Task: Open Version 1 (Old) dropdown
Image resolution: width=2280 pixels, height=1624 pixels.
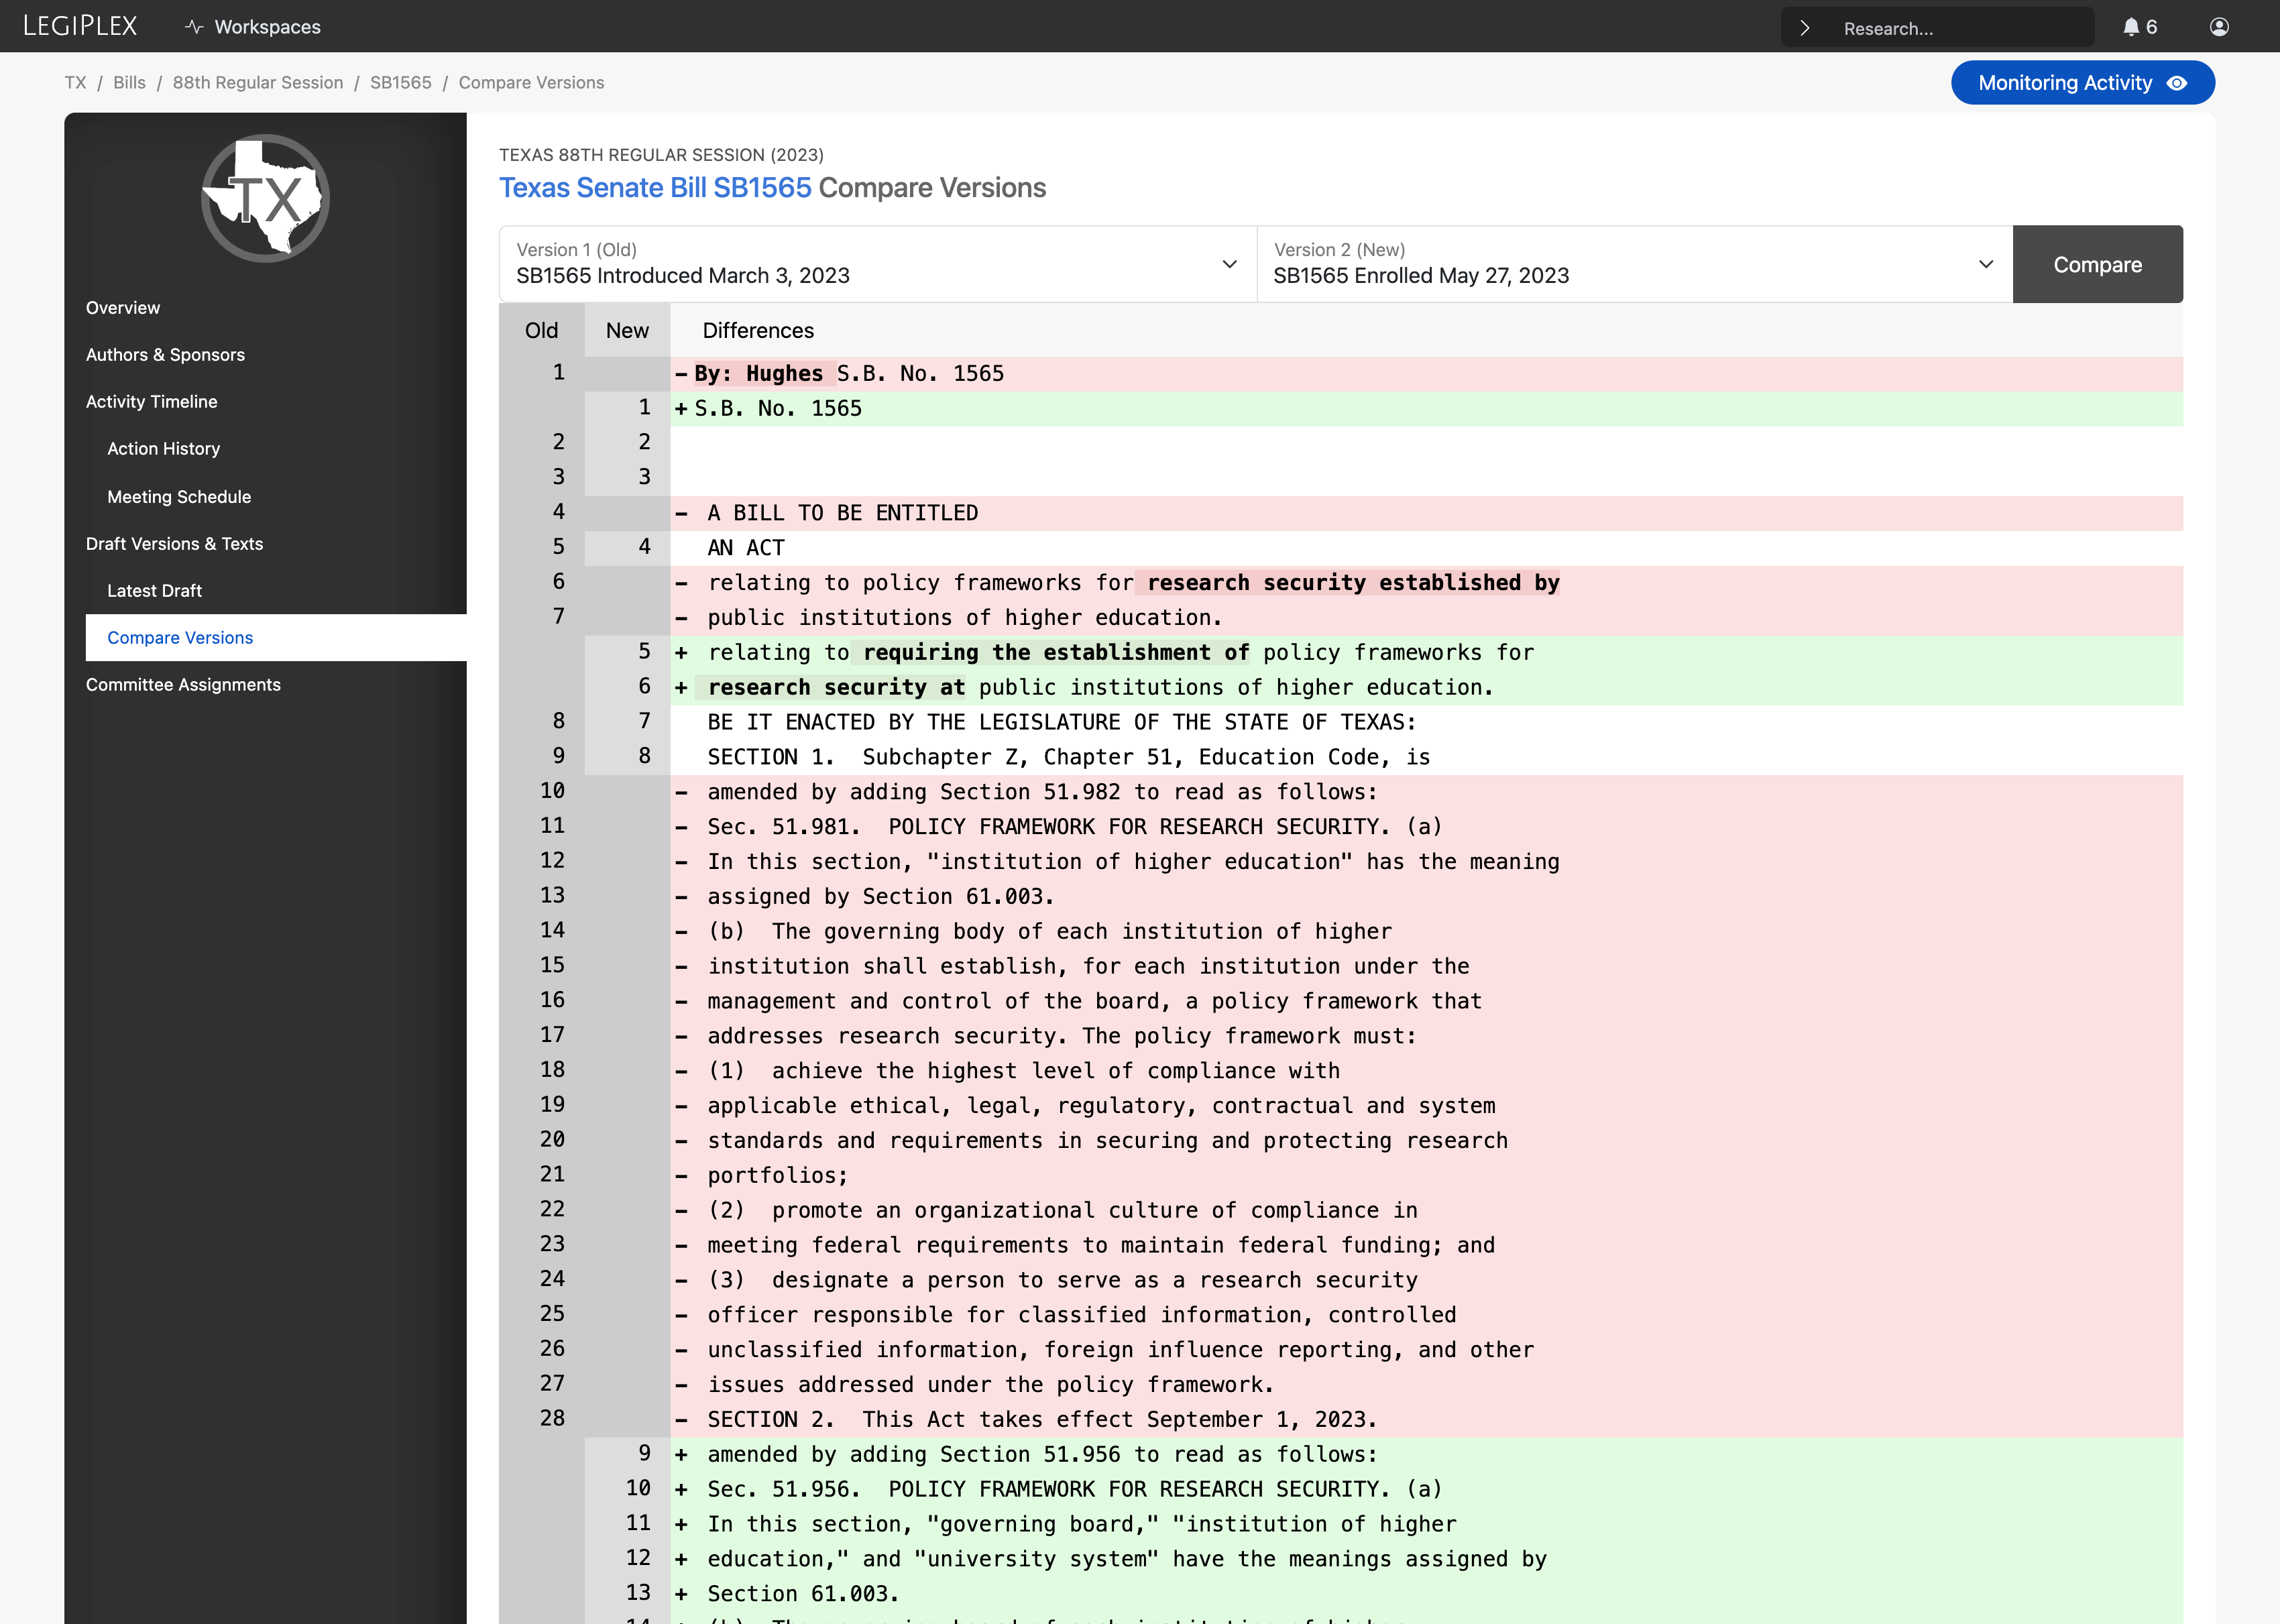Action: [878, 264]
